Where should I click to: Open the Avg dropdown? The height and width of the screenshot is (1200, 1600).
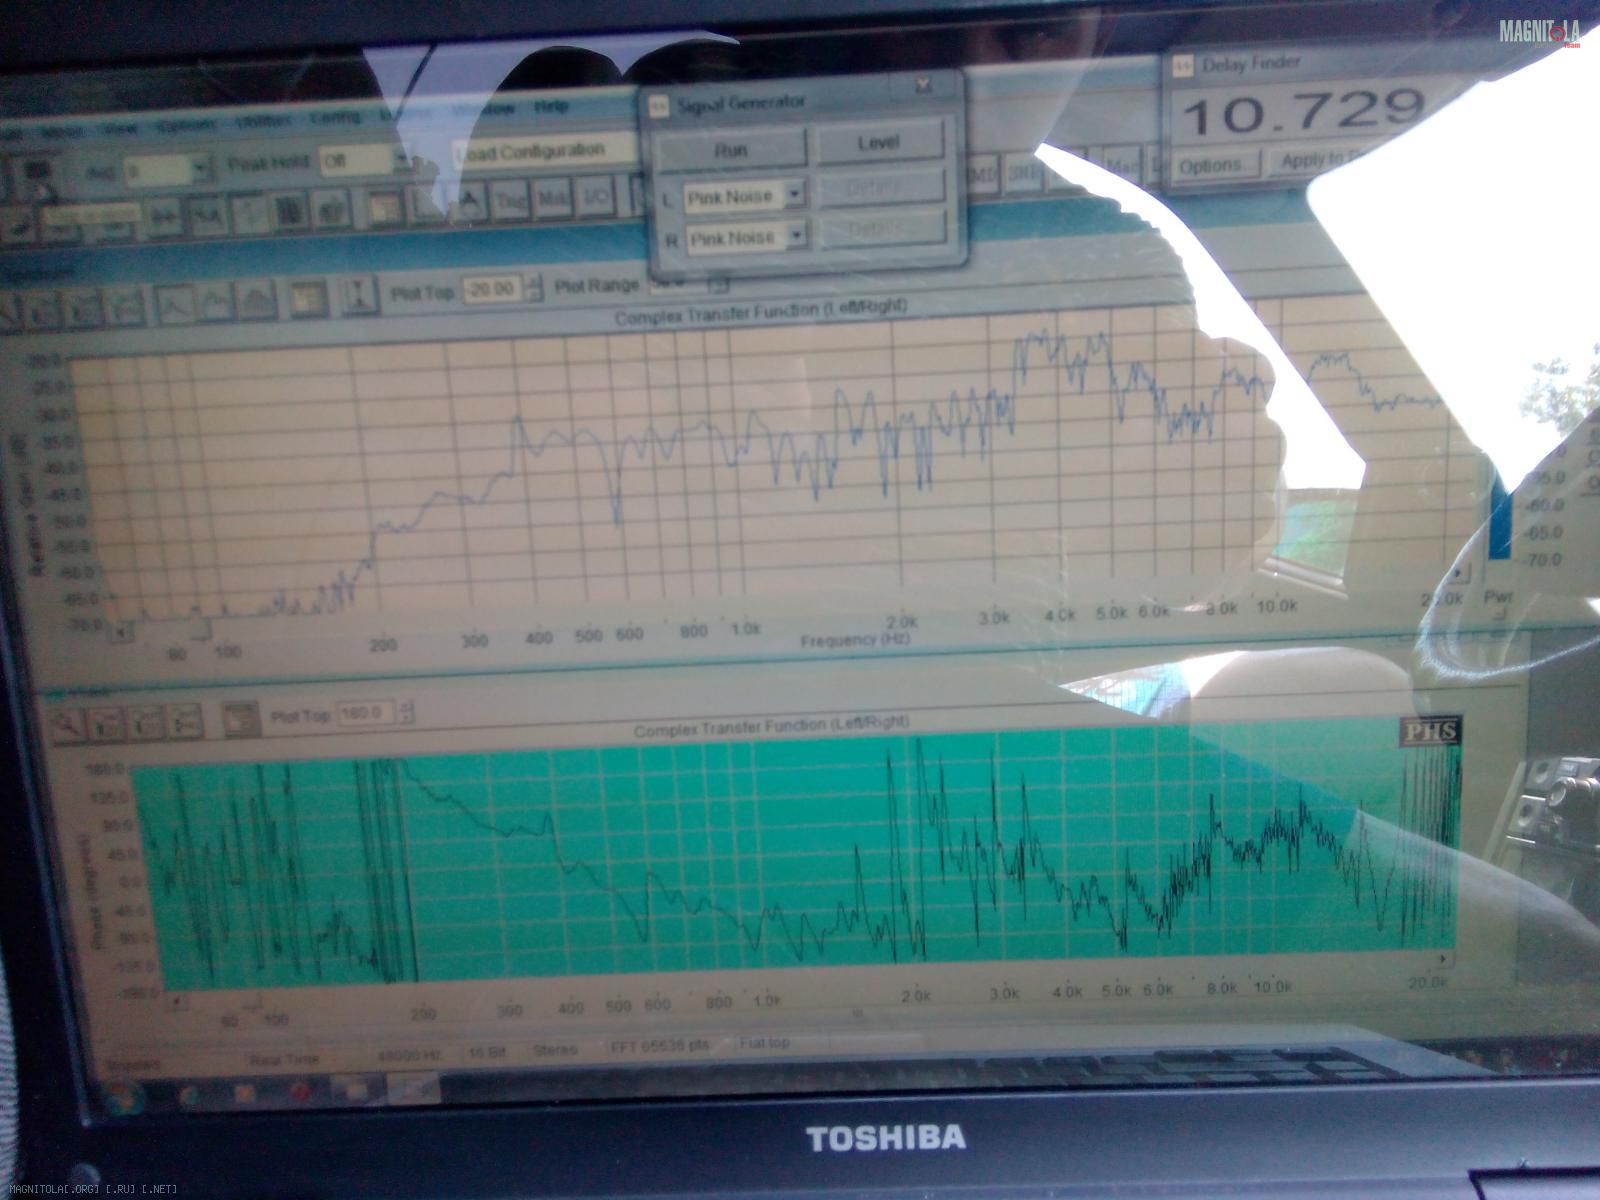(x=168, y=169)
